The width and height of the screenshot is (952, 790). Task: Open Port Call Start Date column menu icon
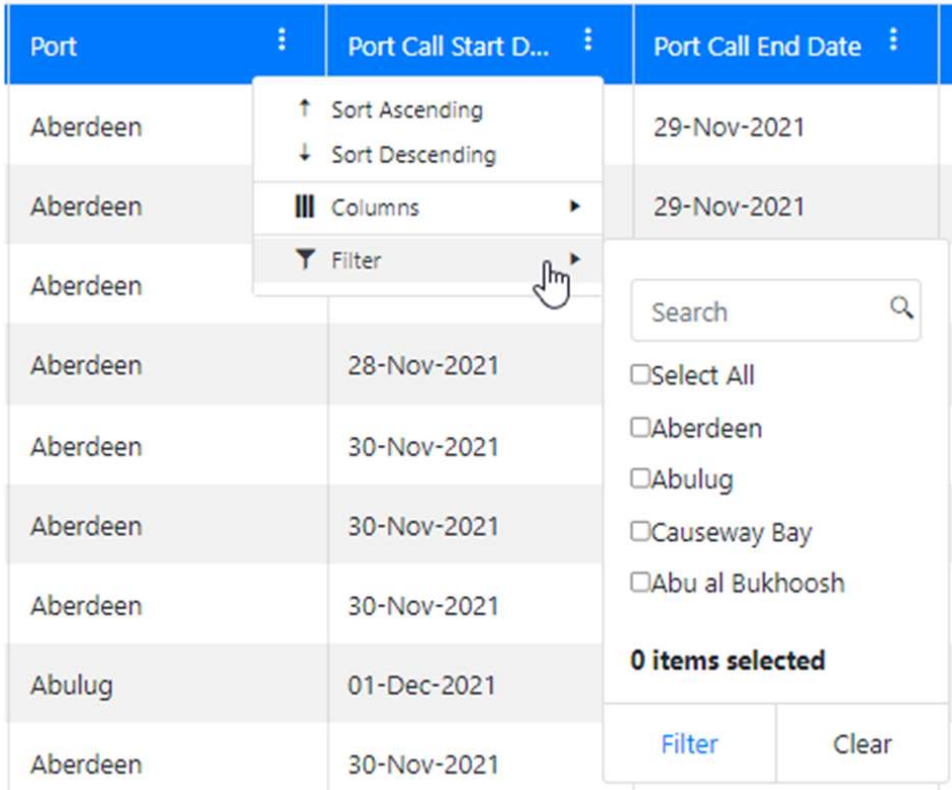point(588,40)
